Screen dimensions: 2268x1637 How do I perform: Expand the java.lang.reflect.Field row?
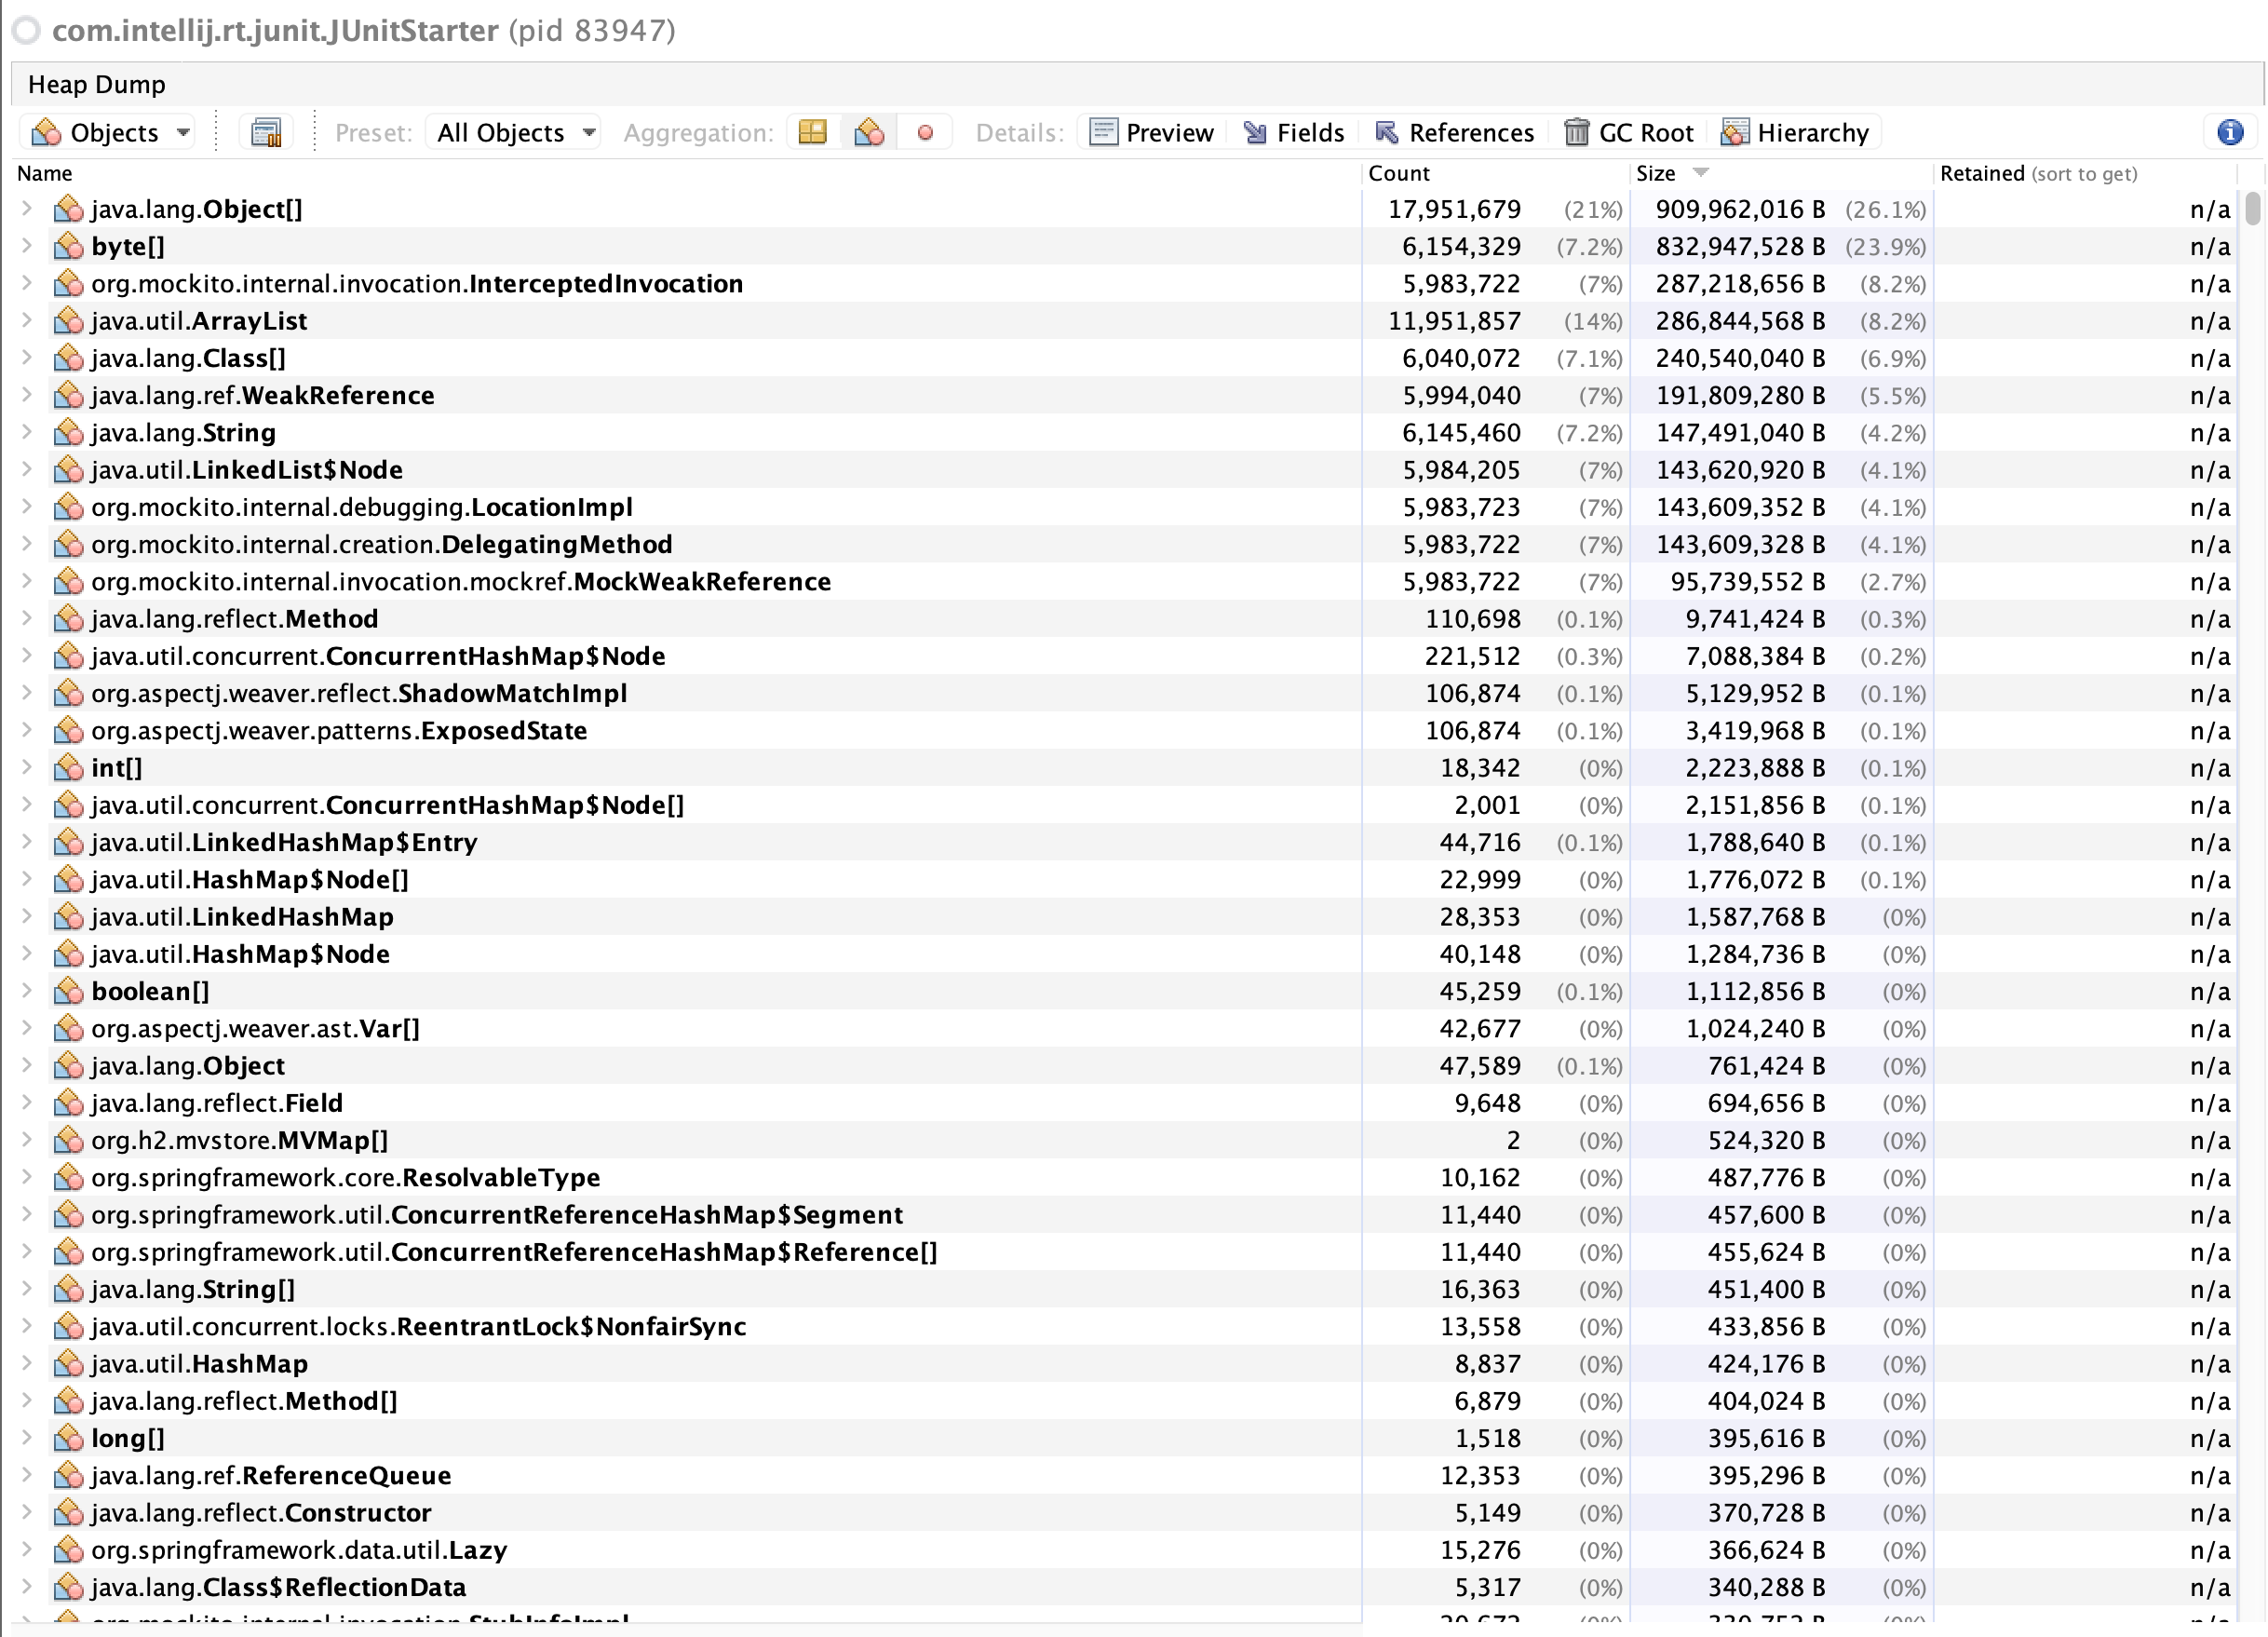tap(27, 1103)
